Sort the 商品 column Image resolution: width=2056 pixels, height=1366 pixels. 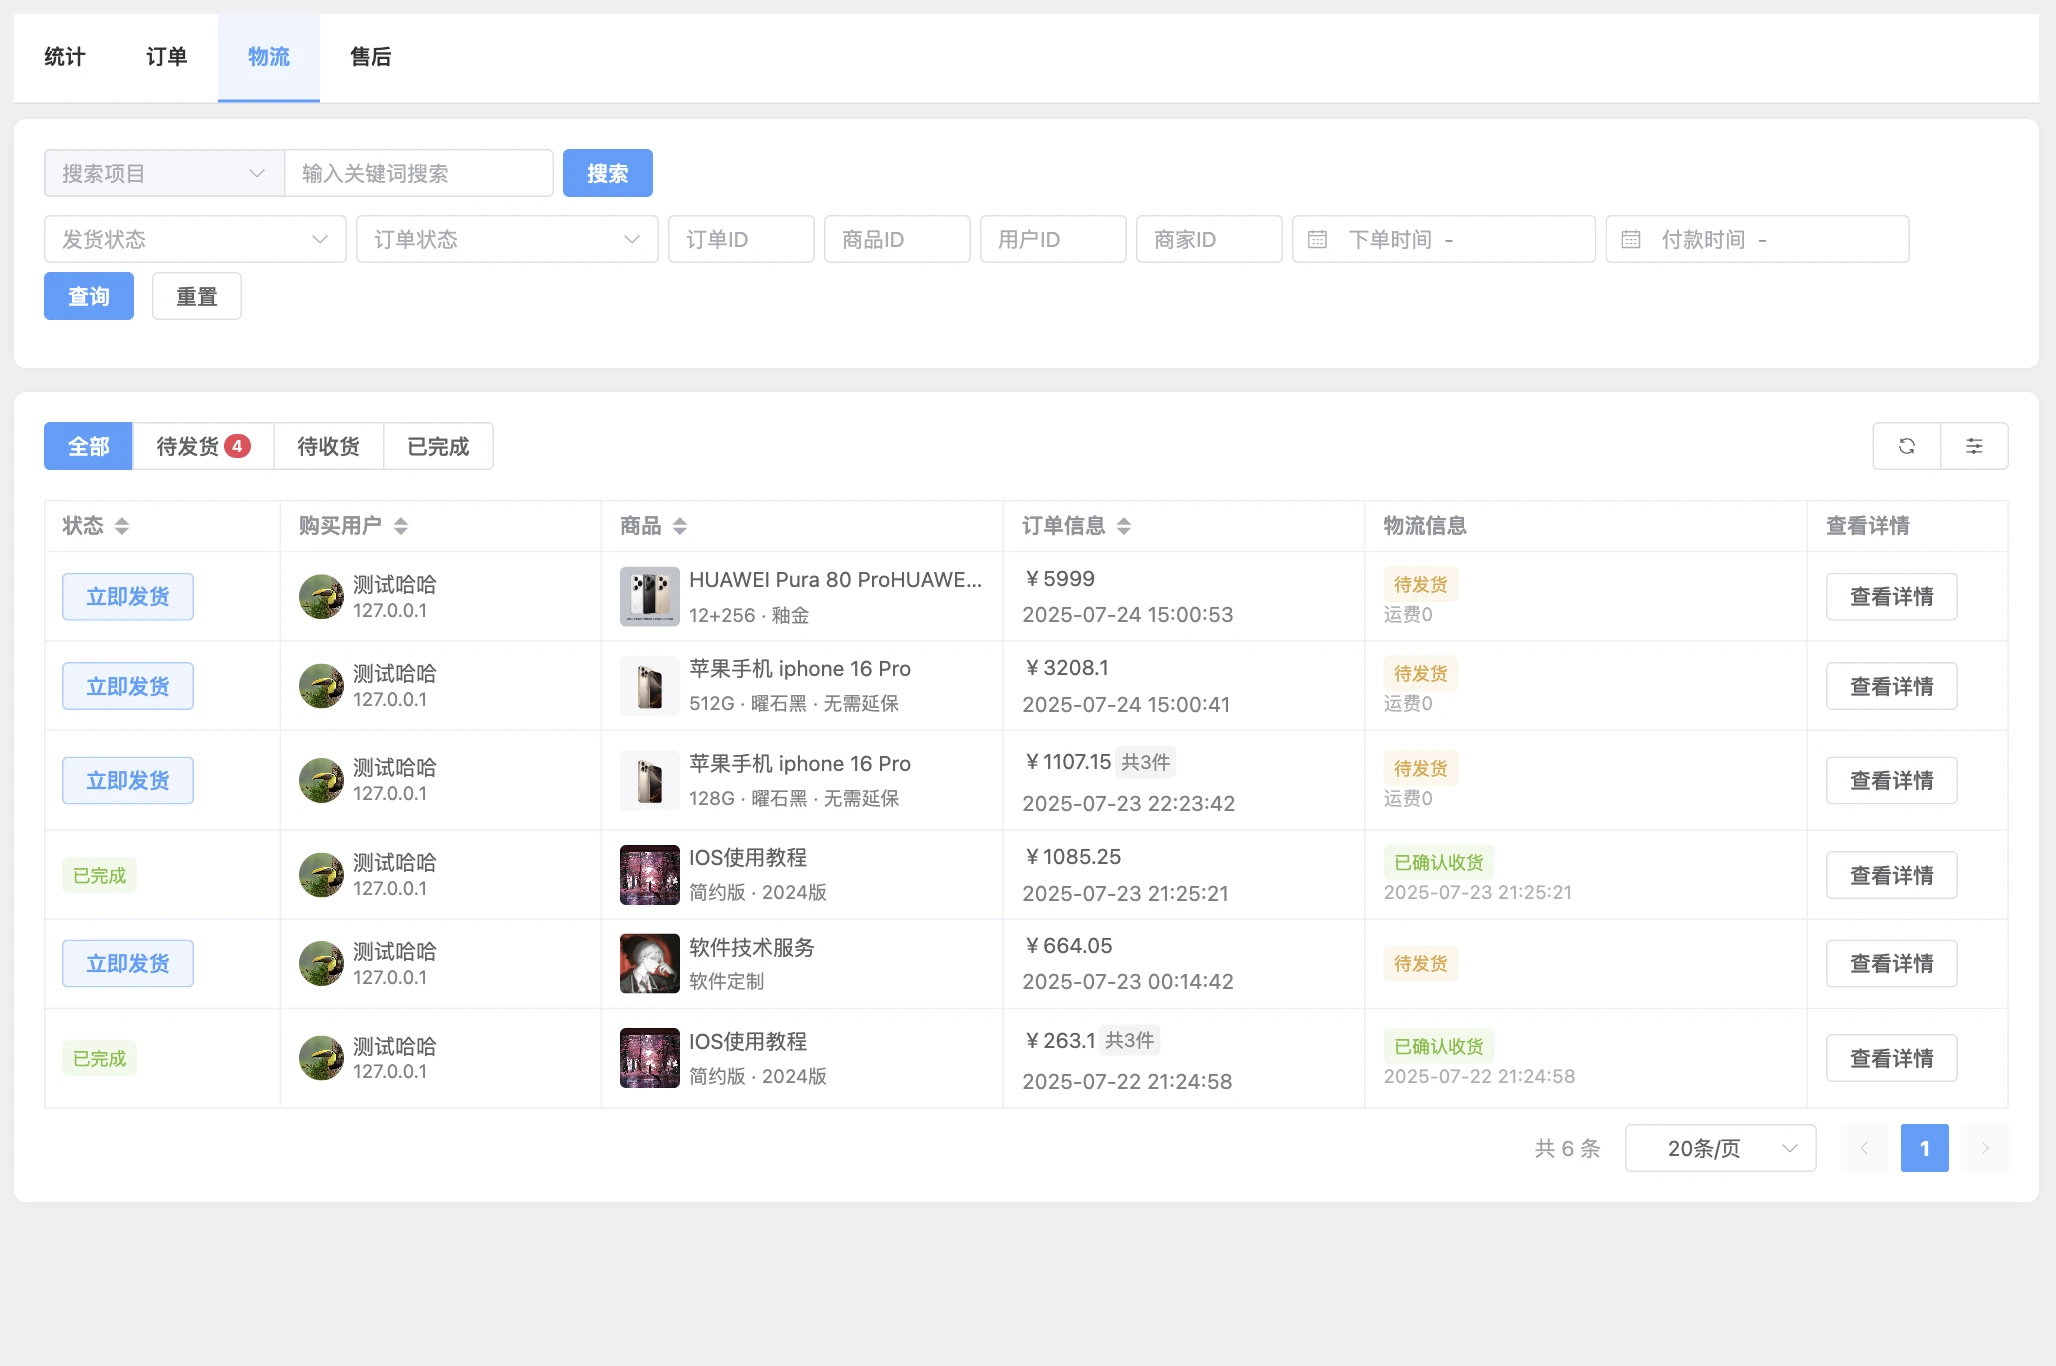680,526
